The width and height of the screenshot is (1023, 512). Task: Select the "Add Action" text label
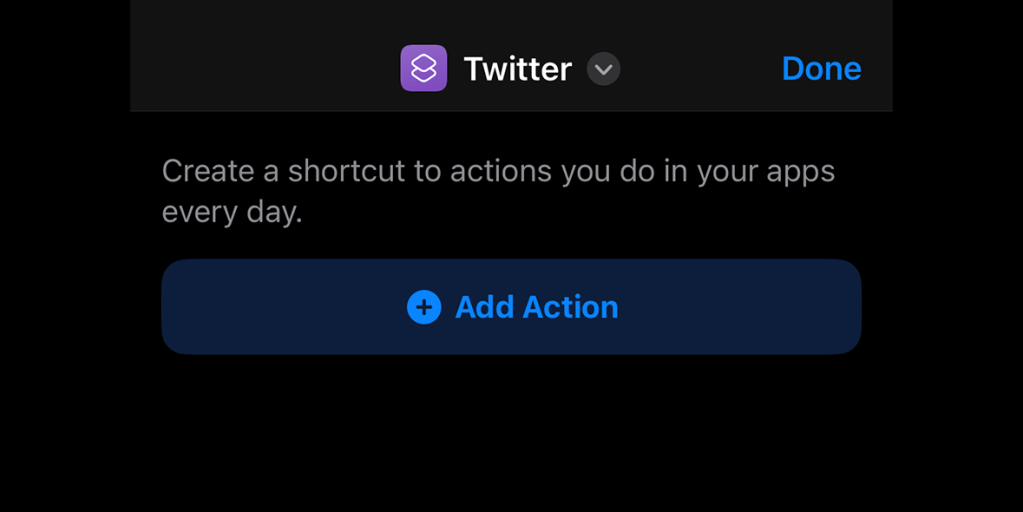pyautogui.click(x=537, y=307)
